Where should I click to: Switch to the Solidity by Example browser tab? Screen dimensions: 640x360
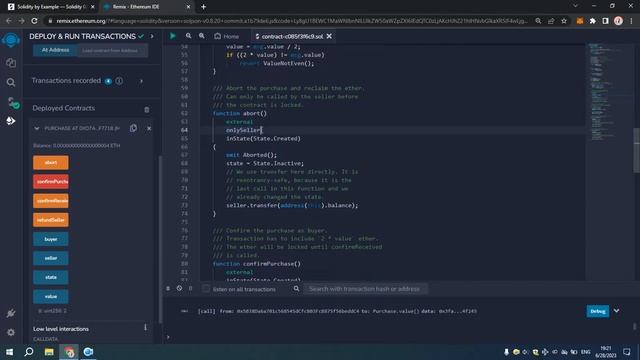pos(51,7)
